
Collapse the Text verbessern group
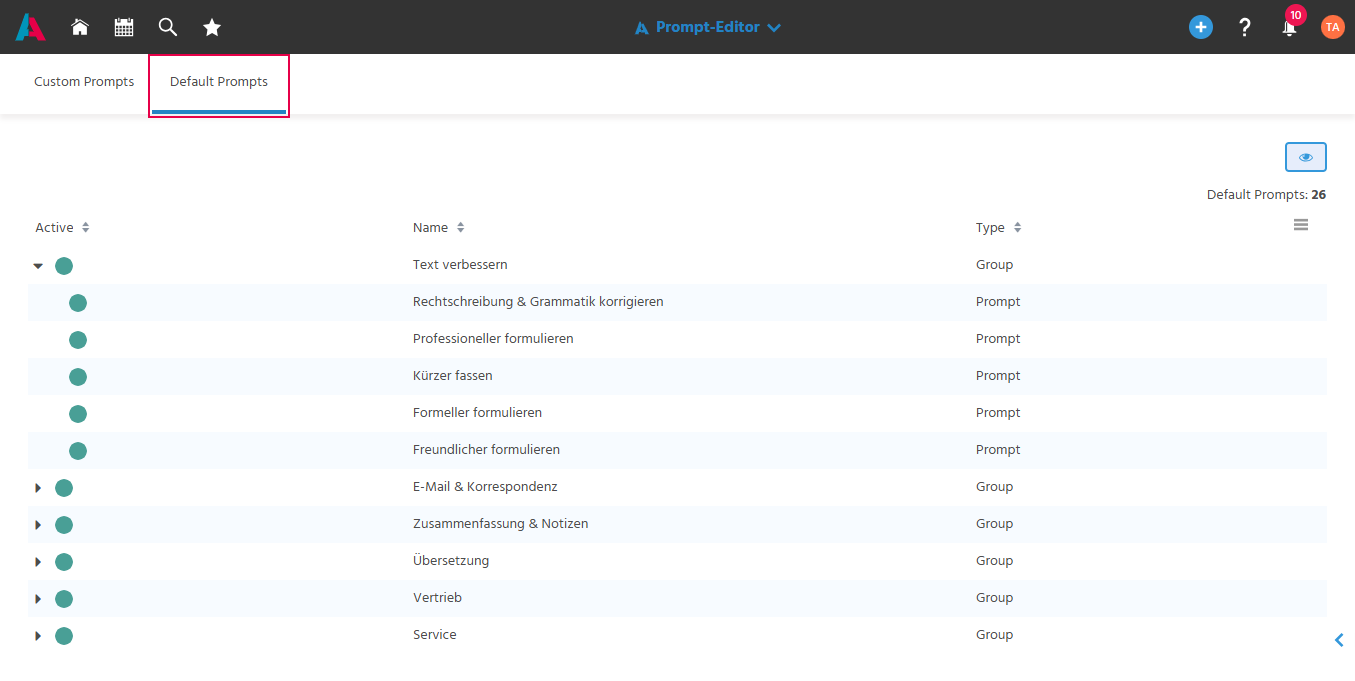pyautogui.click(x=38, y=266)
